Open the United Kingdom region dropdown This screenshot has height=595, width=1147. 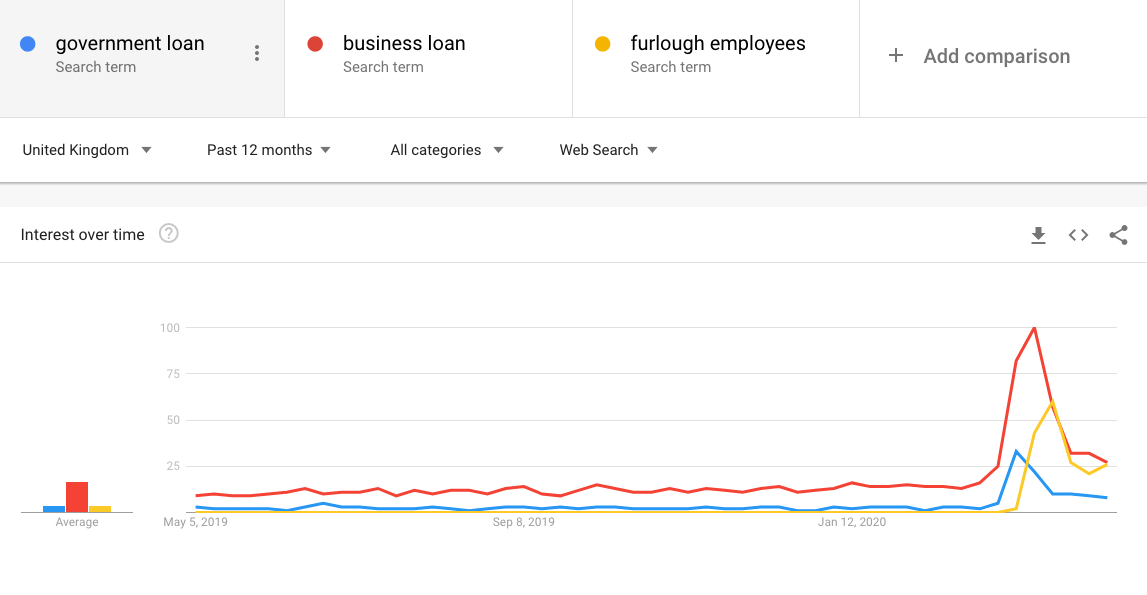click(87, 150)
